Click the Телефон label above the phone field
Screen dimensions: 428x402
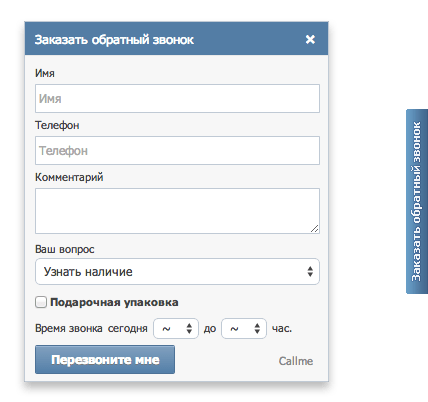(x=57, y=125)
